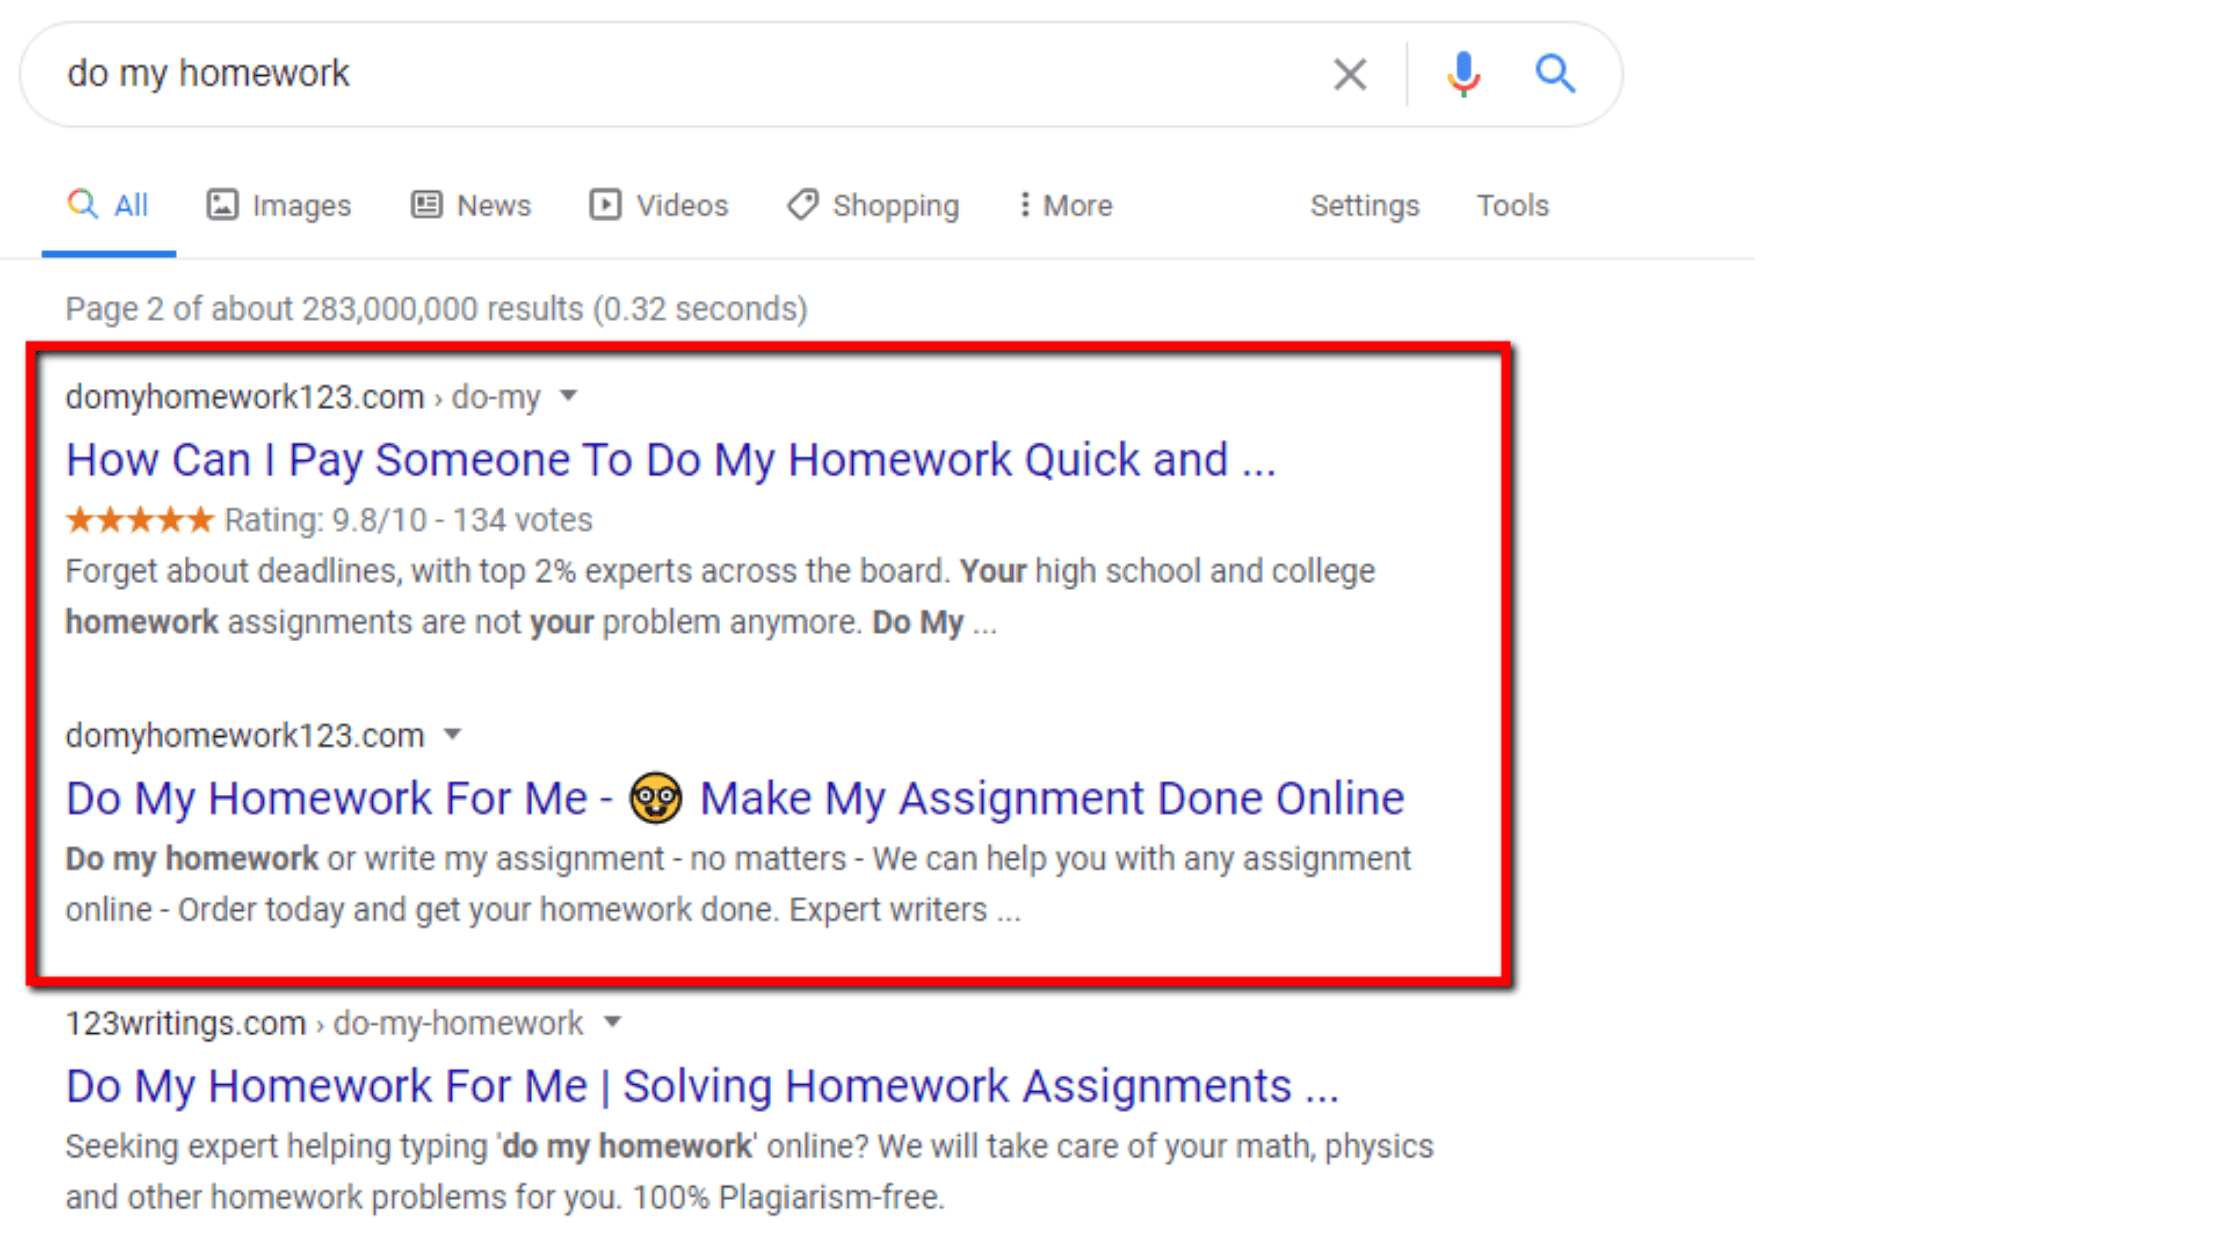
Task: Click the Do My Homework For Me link
Action: pyautogui.click(x=734, y=798)
